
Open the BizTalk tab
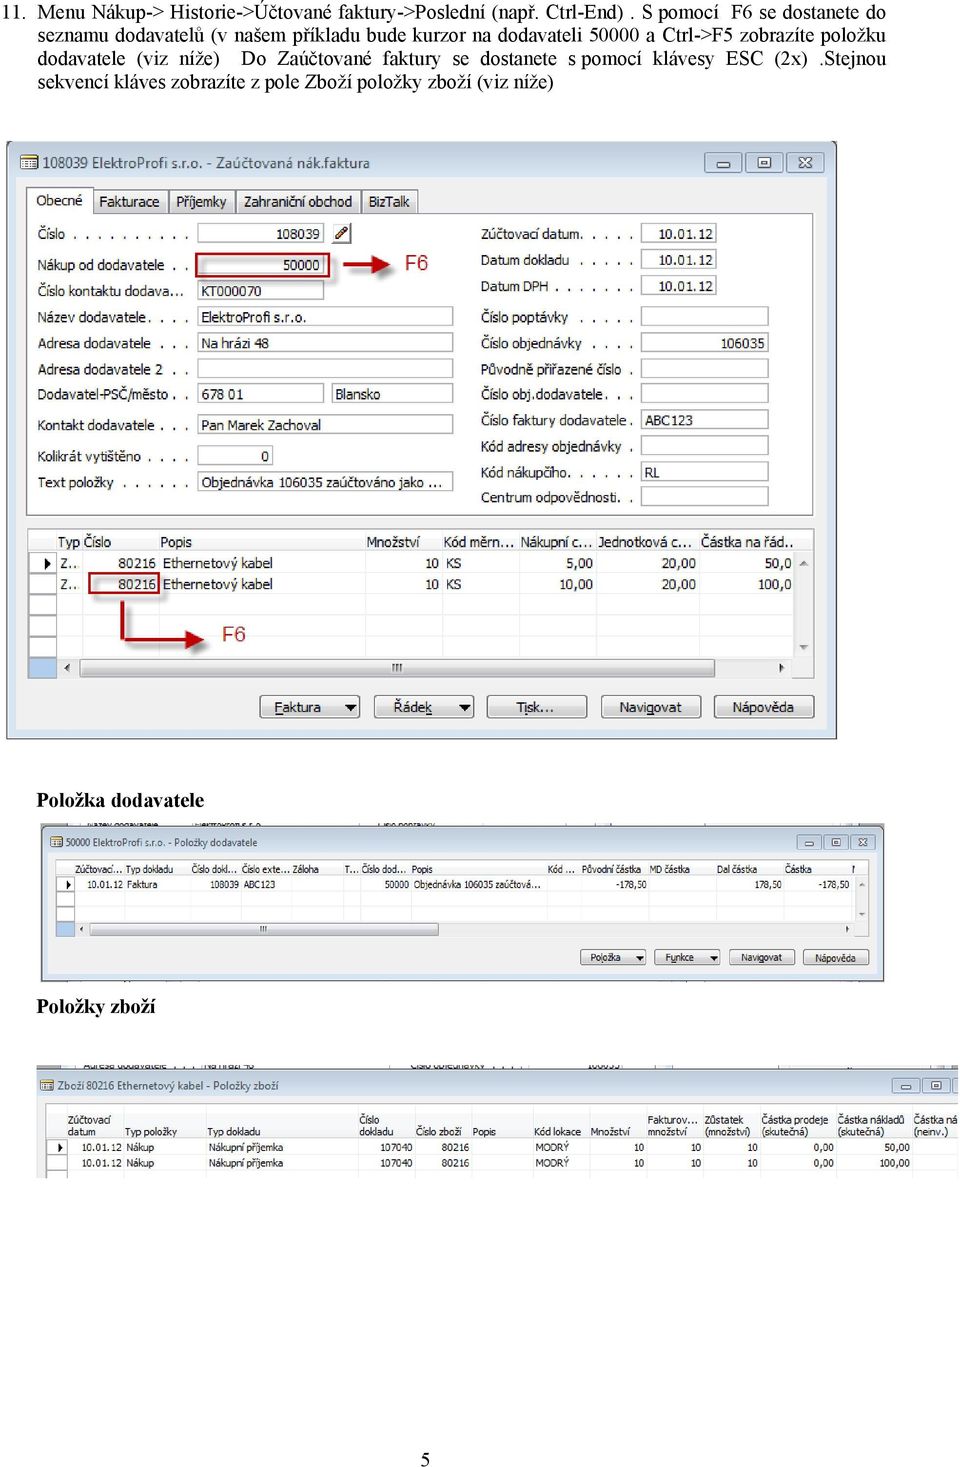pos(388,202)
